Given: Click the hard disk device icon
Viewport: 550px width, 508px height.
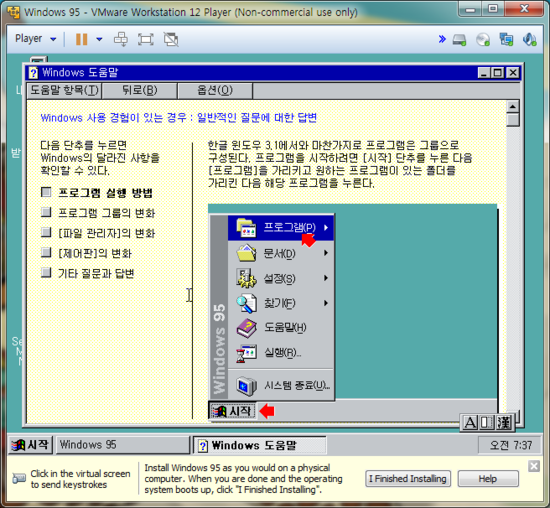Looking at the screenshot, I should coord(459,40).
